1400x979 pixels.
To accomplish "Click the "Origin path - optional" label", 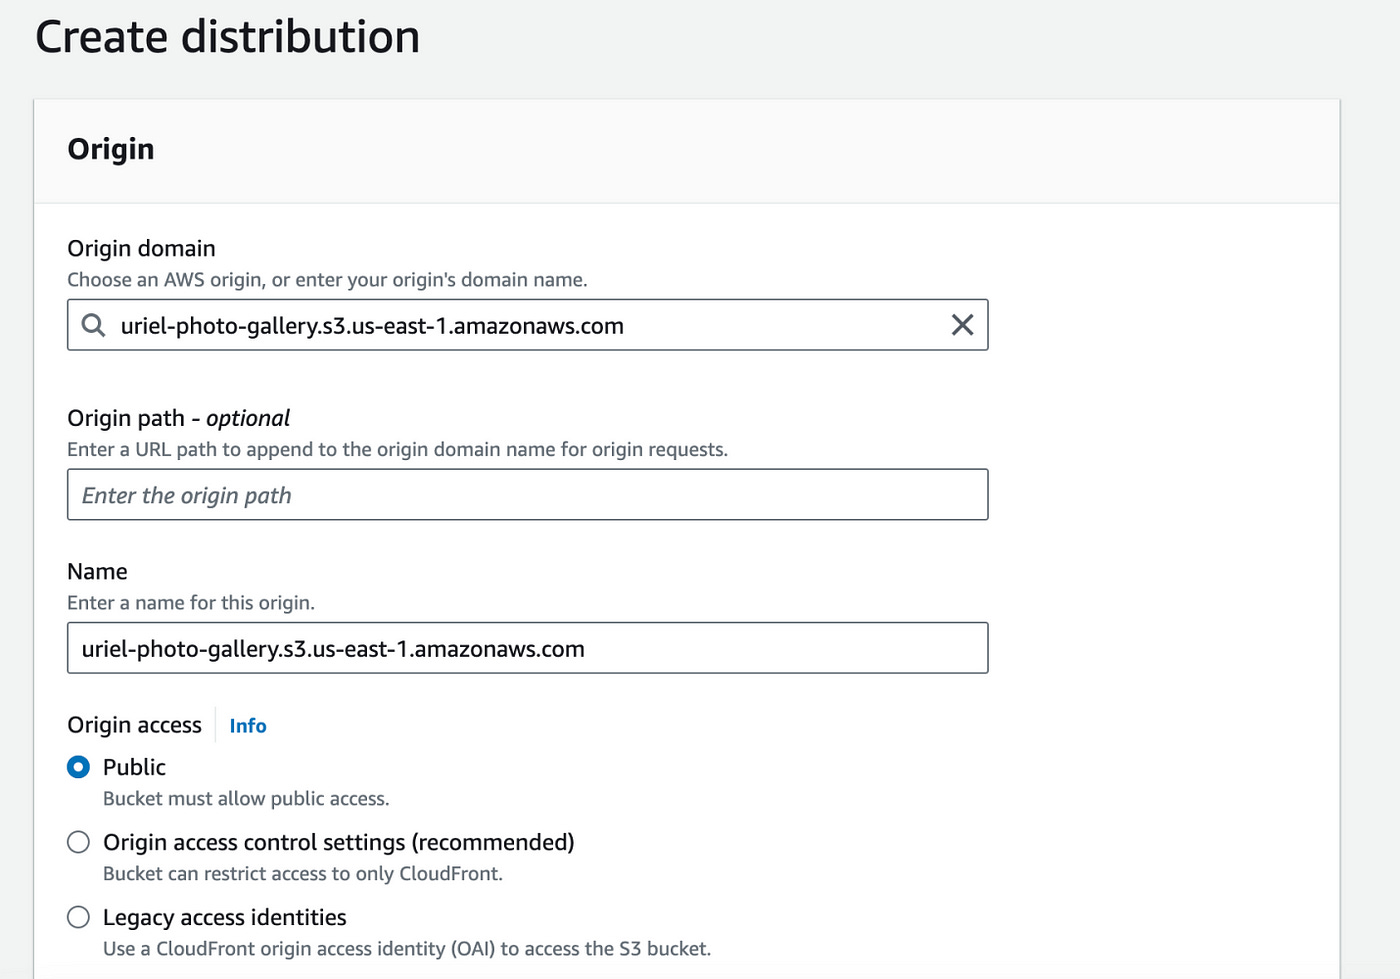I will (178, 418).
